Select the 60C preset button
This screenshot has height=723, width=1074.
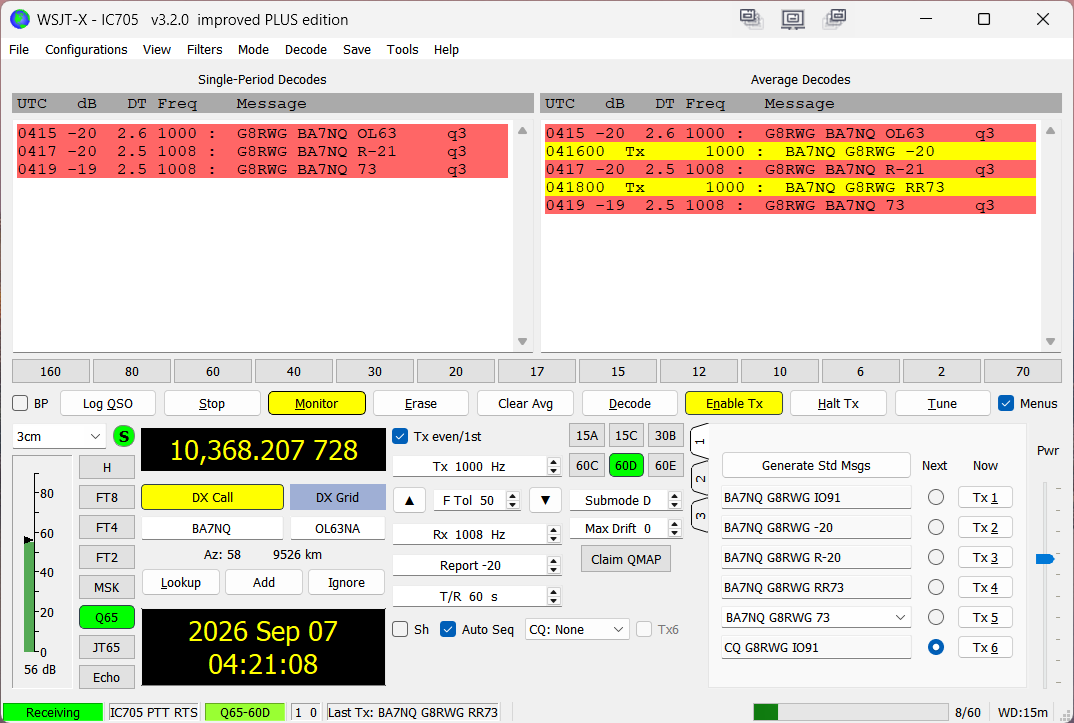587,466
